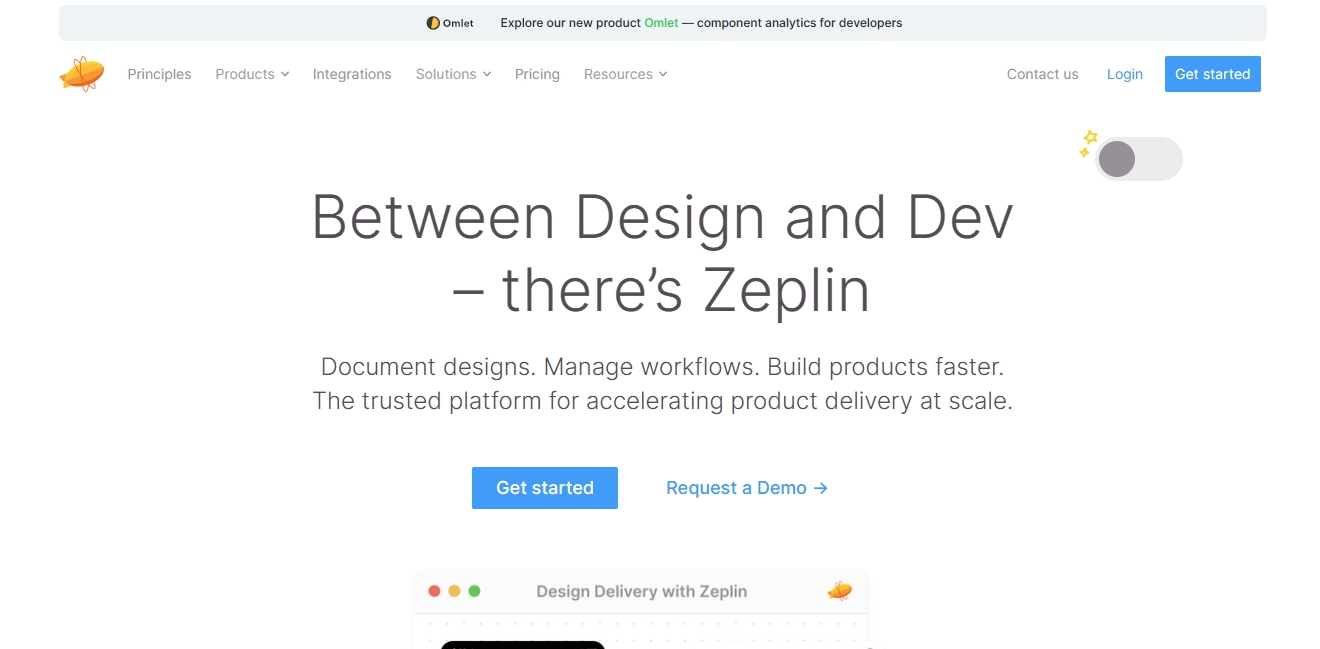Screen dimensions: 1320x649
Task: Click the yellow dot in demo window
Action: coord(454,591)
